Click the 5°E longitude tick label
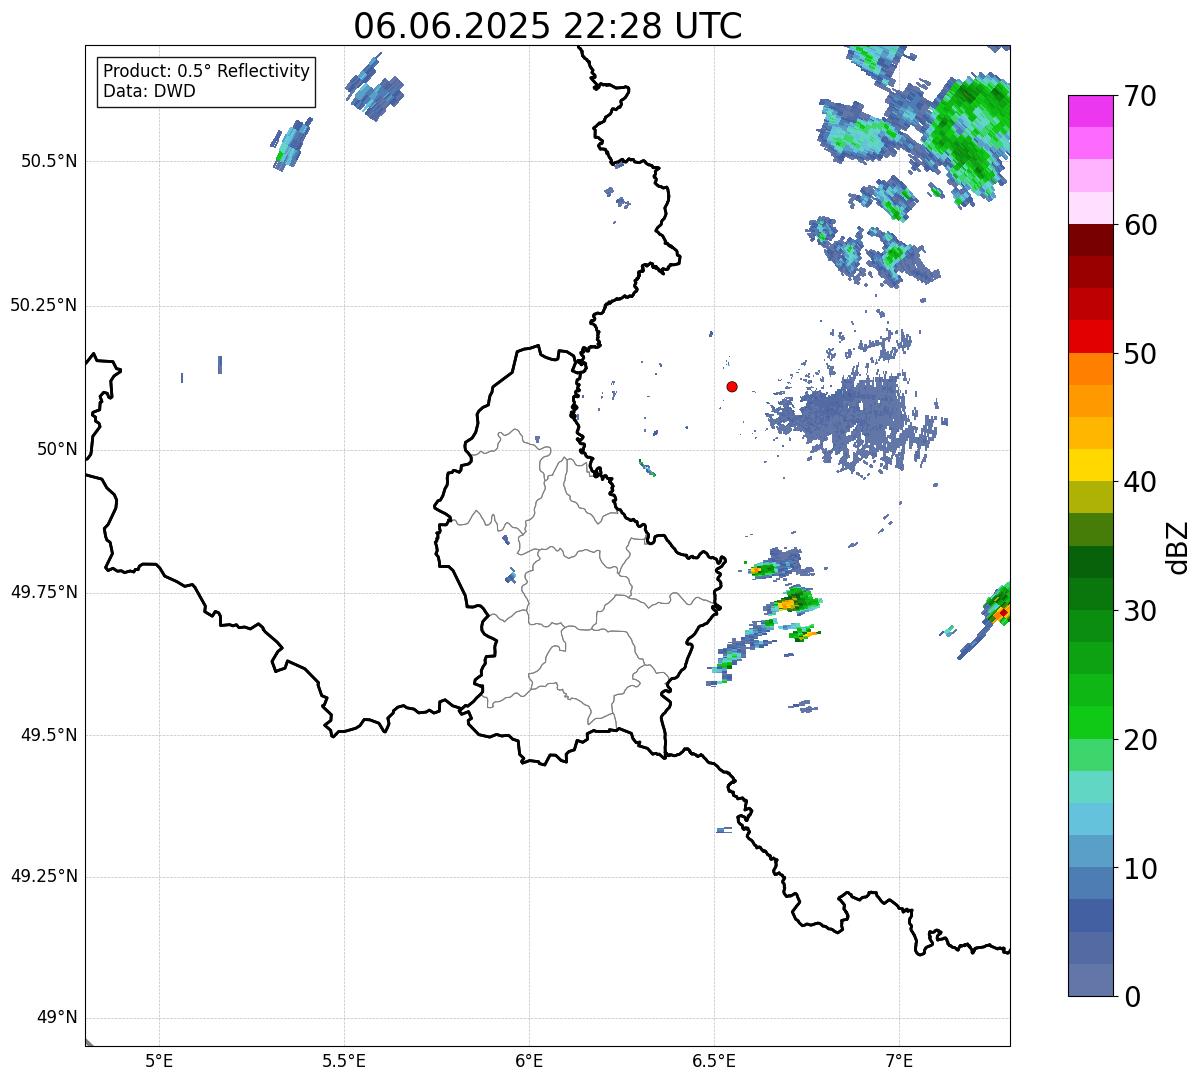The image size is (1202, 1081). coord(159,1062)
